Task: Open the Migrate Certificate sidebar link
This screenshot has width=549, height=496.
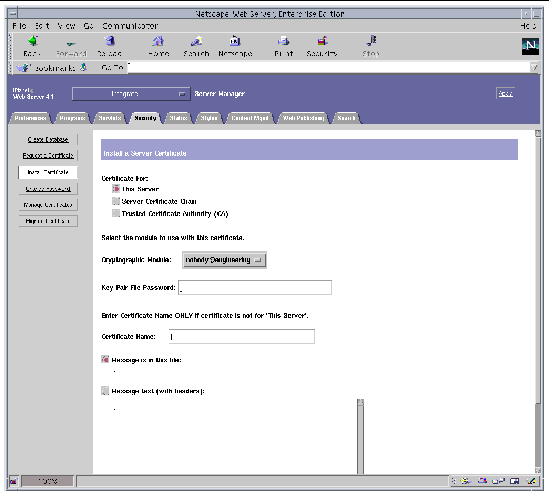Action: click(48, 221)
